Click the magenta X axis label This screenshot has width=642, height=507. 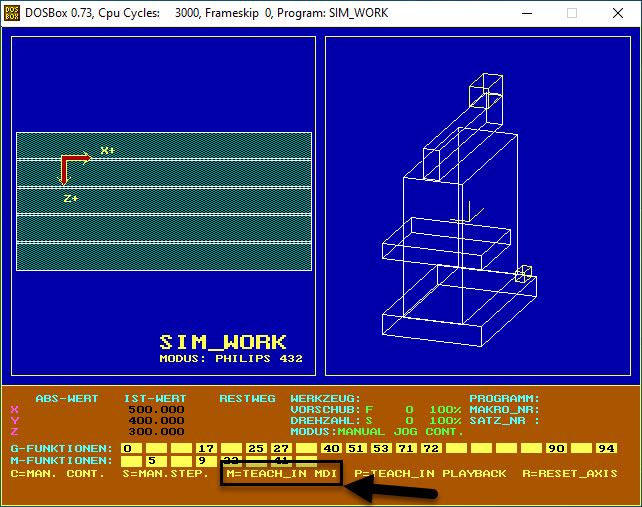pyautogui.click(x=15, y=410)
